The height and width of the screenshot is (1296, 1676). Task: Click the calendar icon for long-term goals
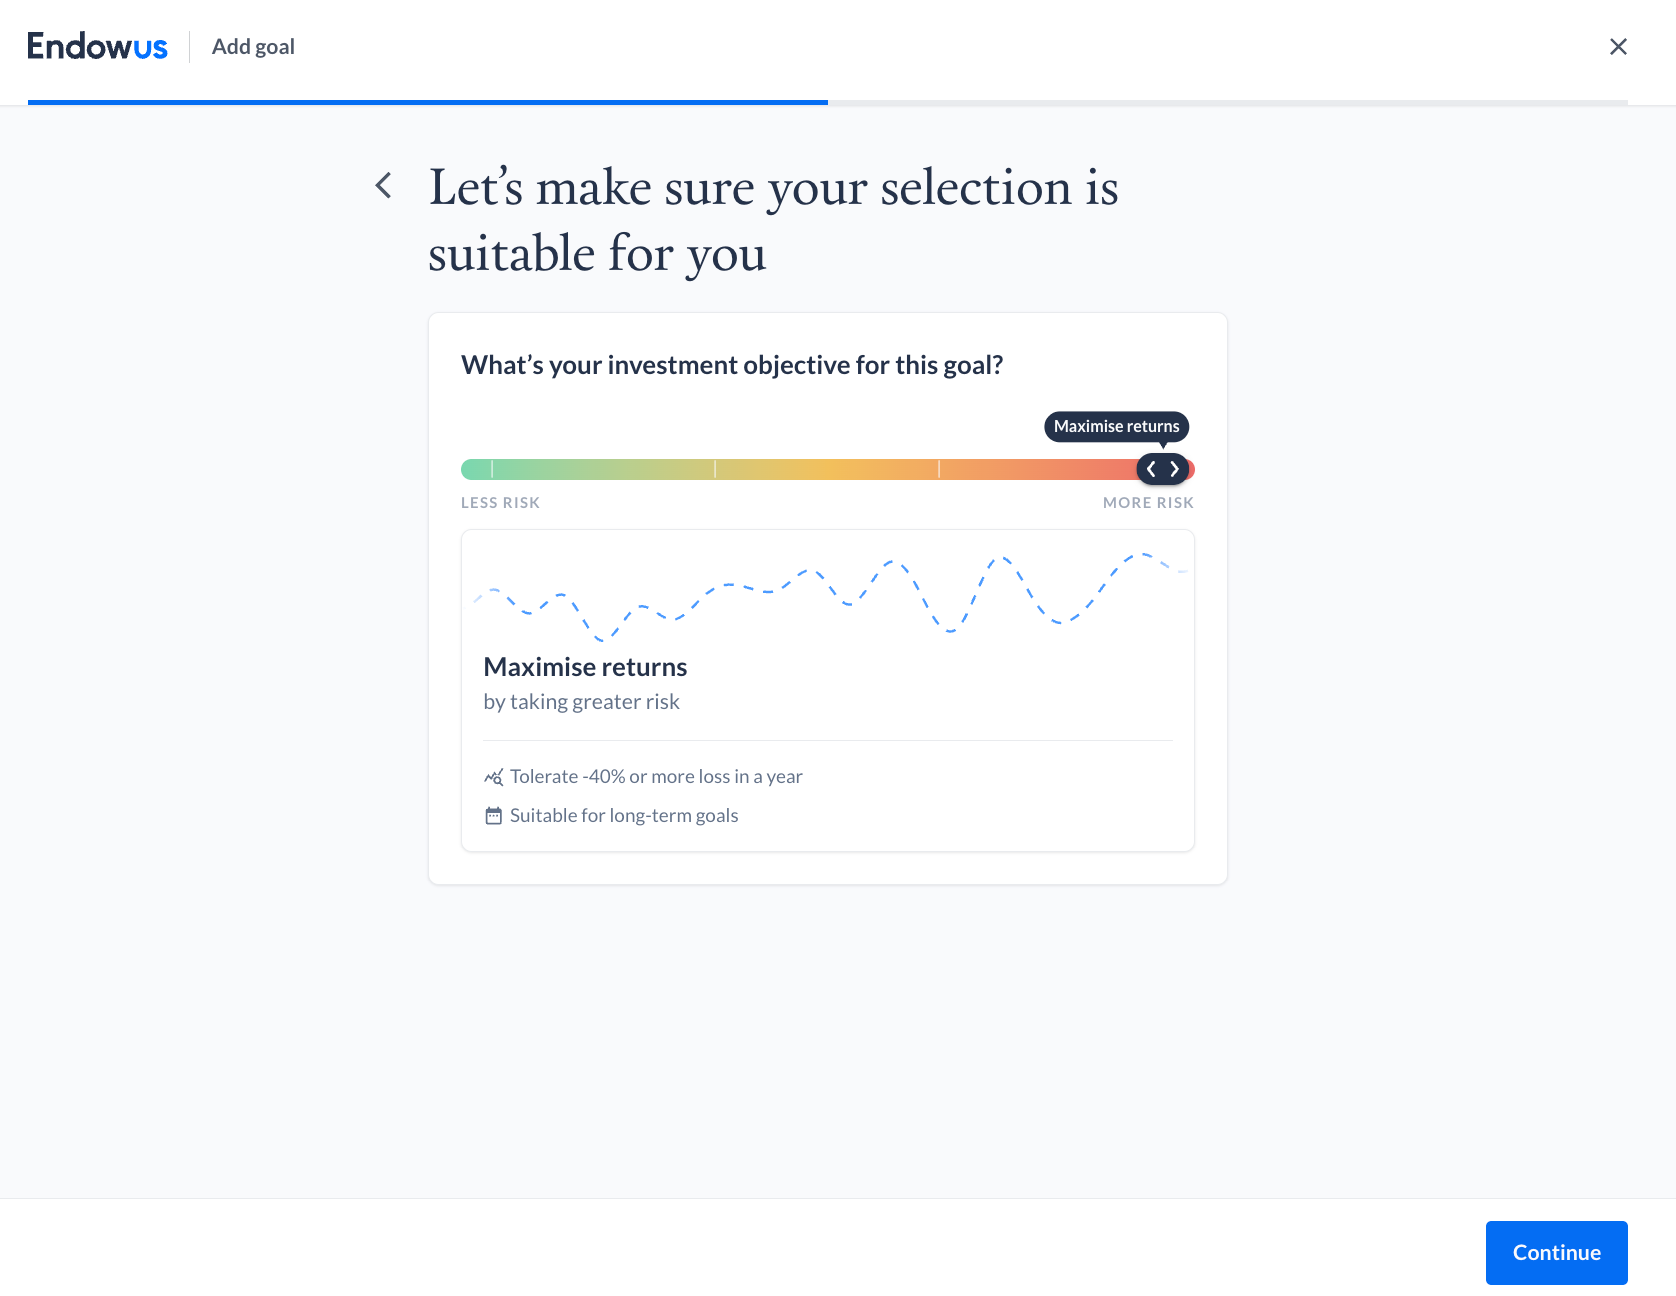(493, 816)
